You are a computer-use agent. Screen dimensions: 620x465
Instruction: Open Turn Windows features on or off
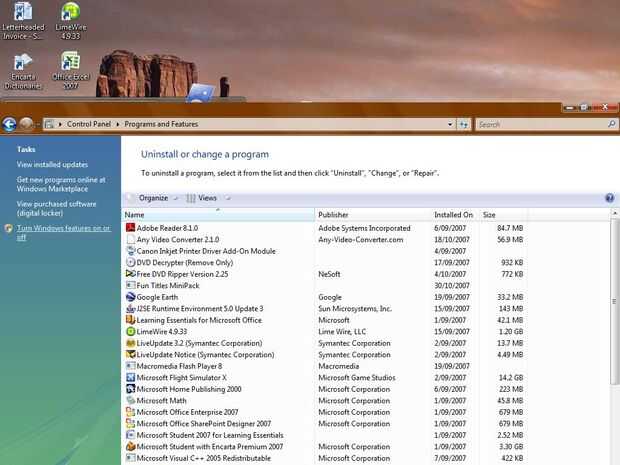tap(63, 232)
